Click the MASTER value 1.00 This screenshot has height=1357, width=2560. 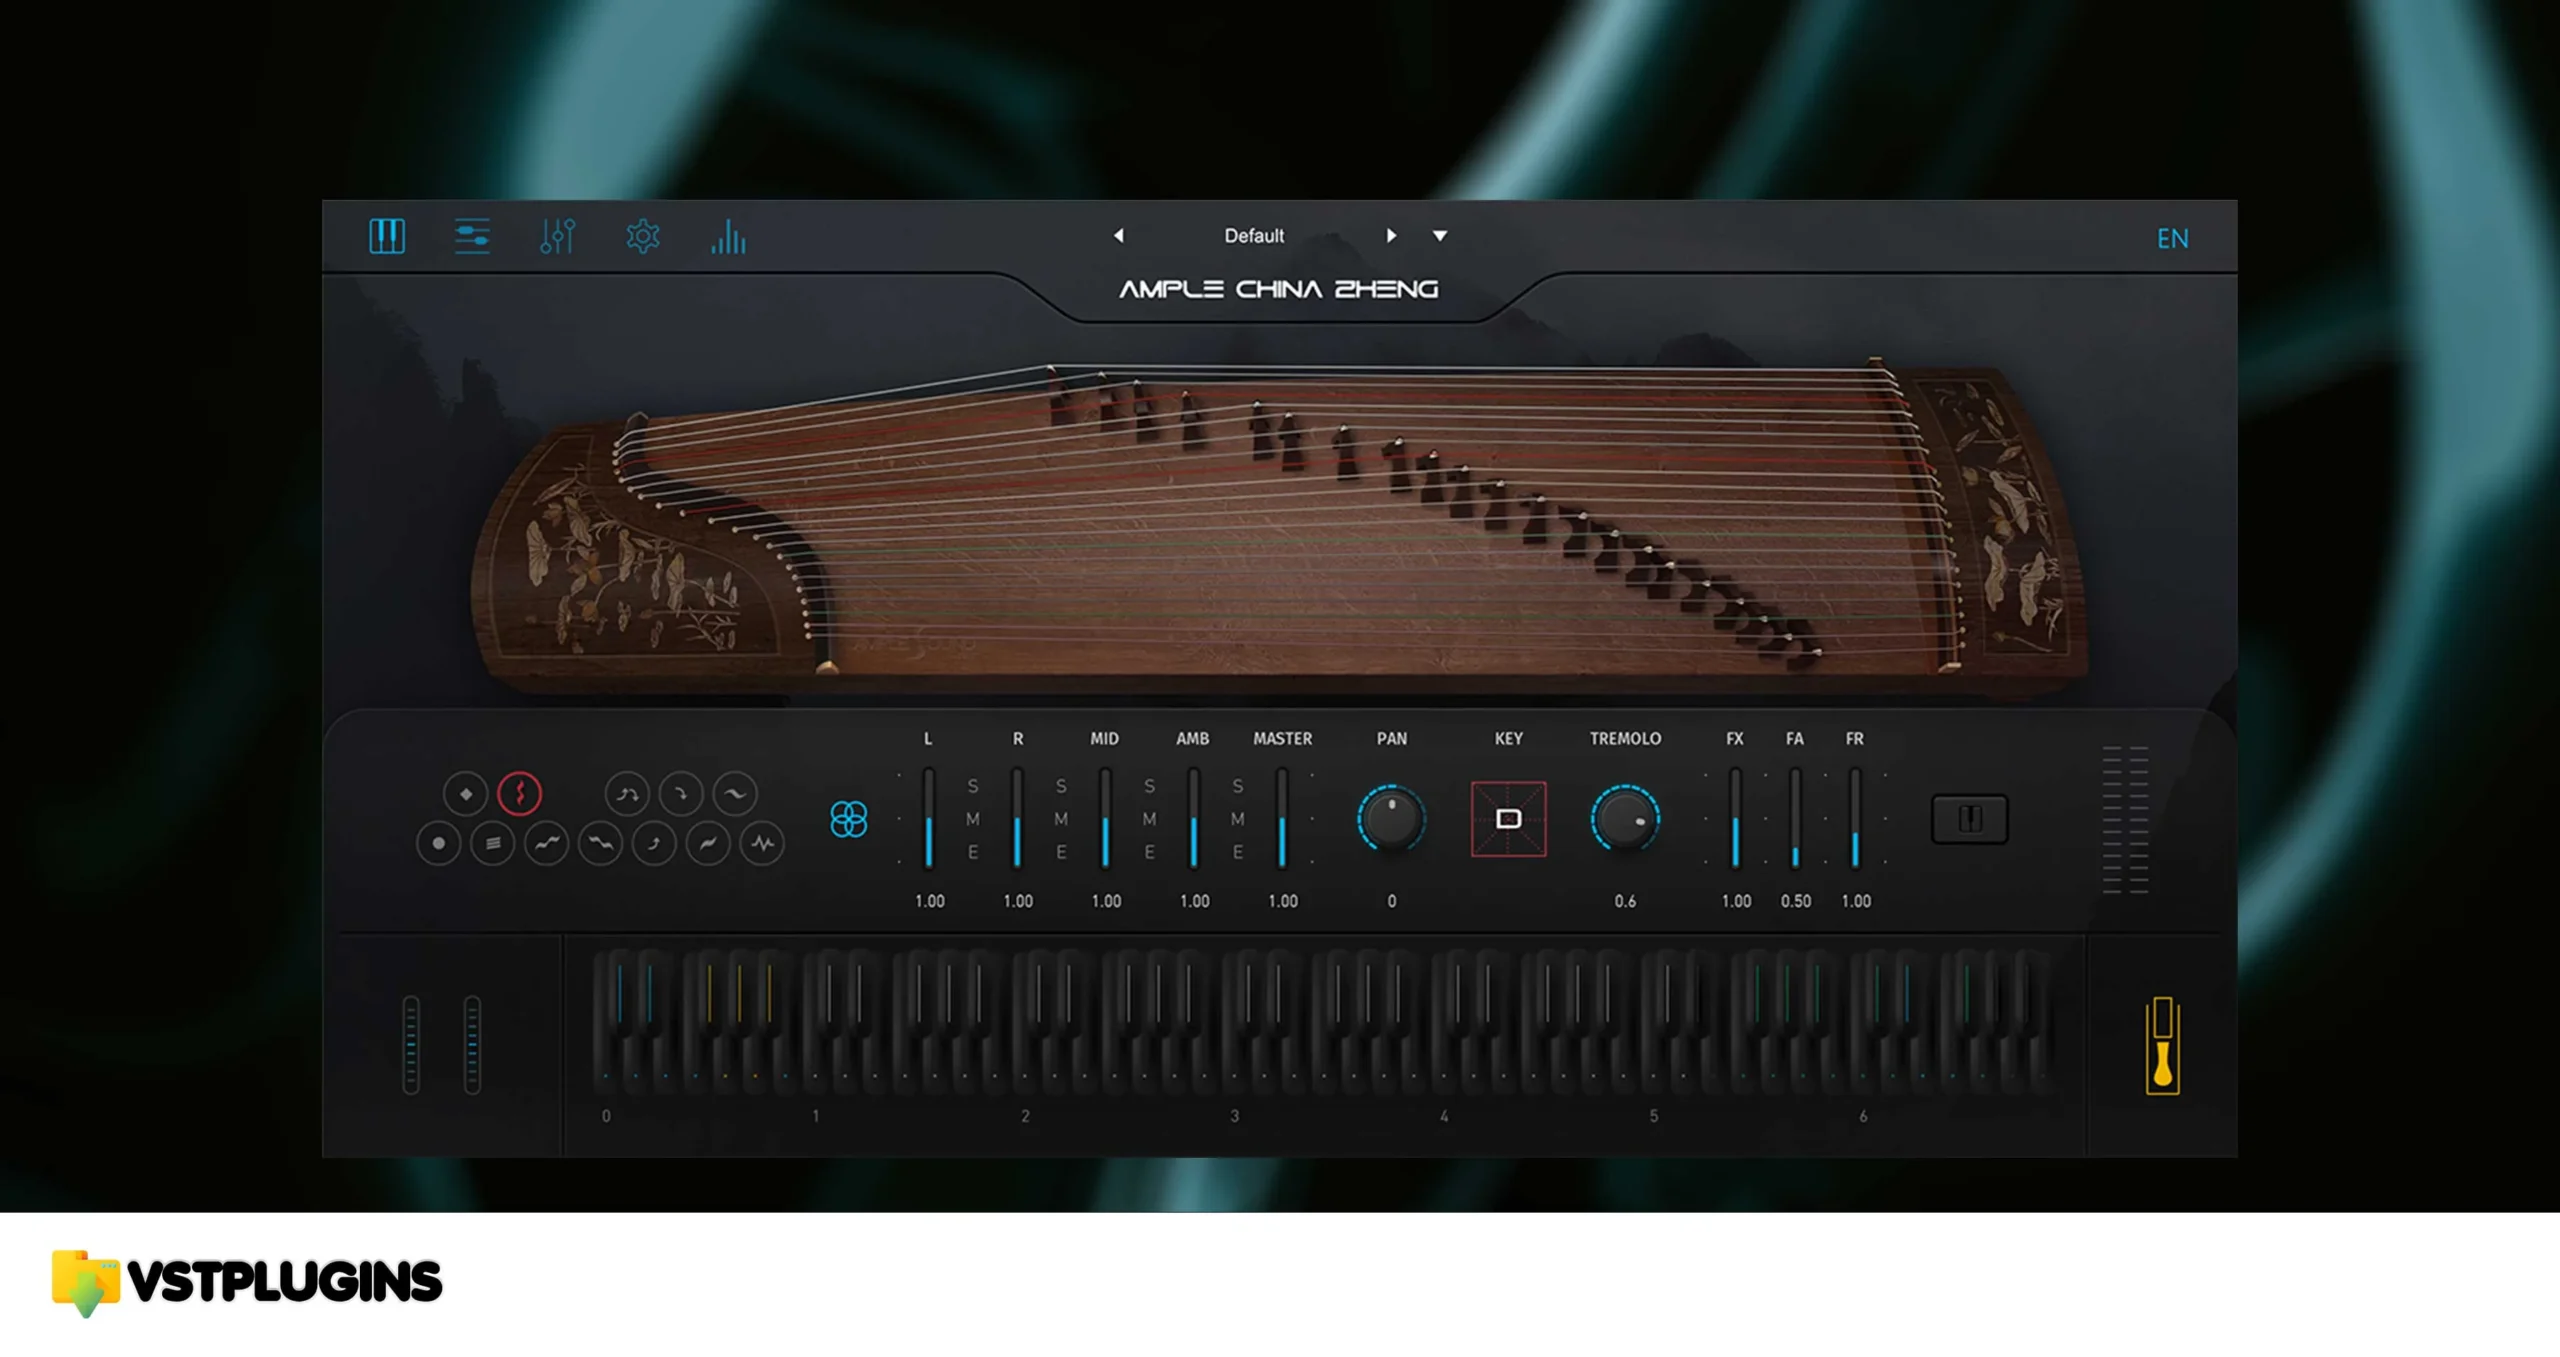point(1283,902)
